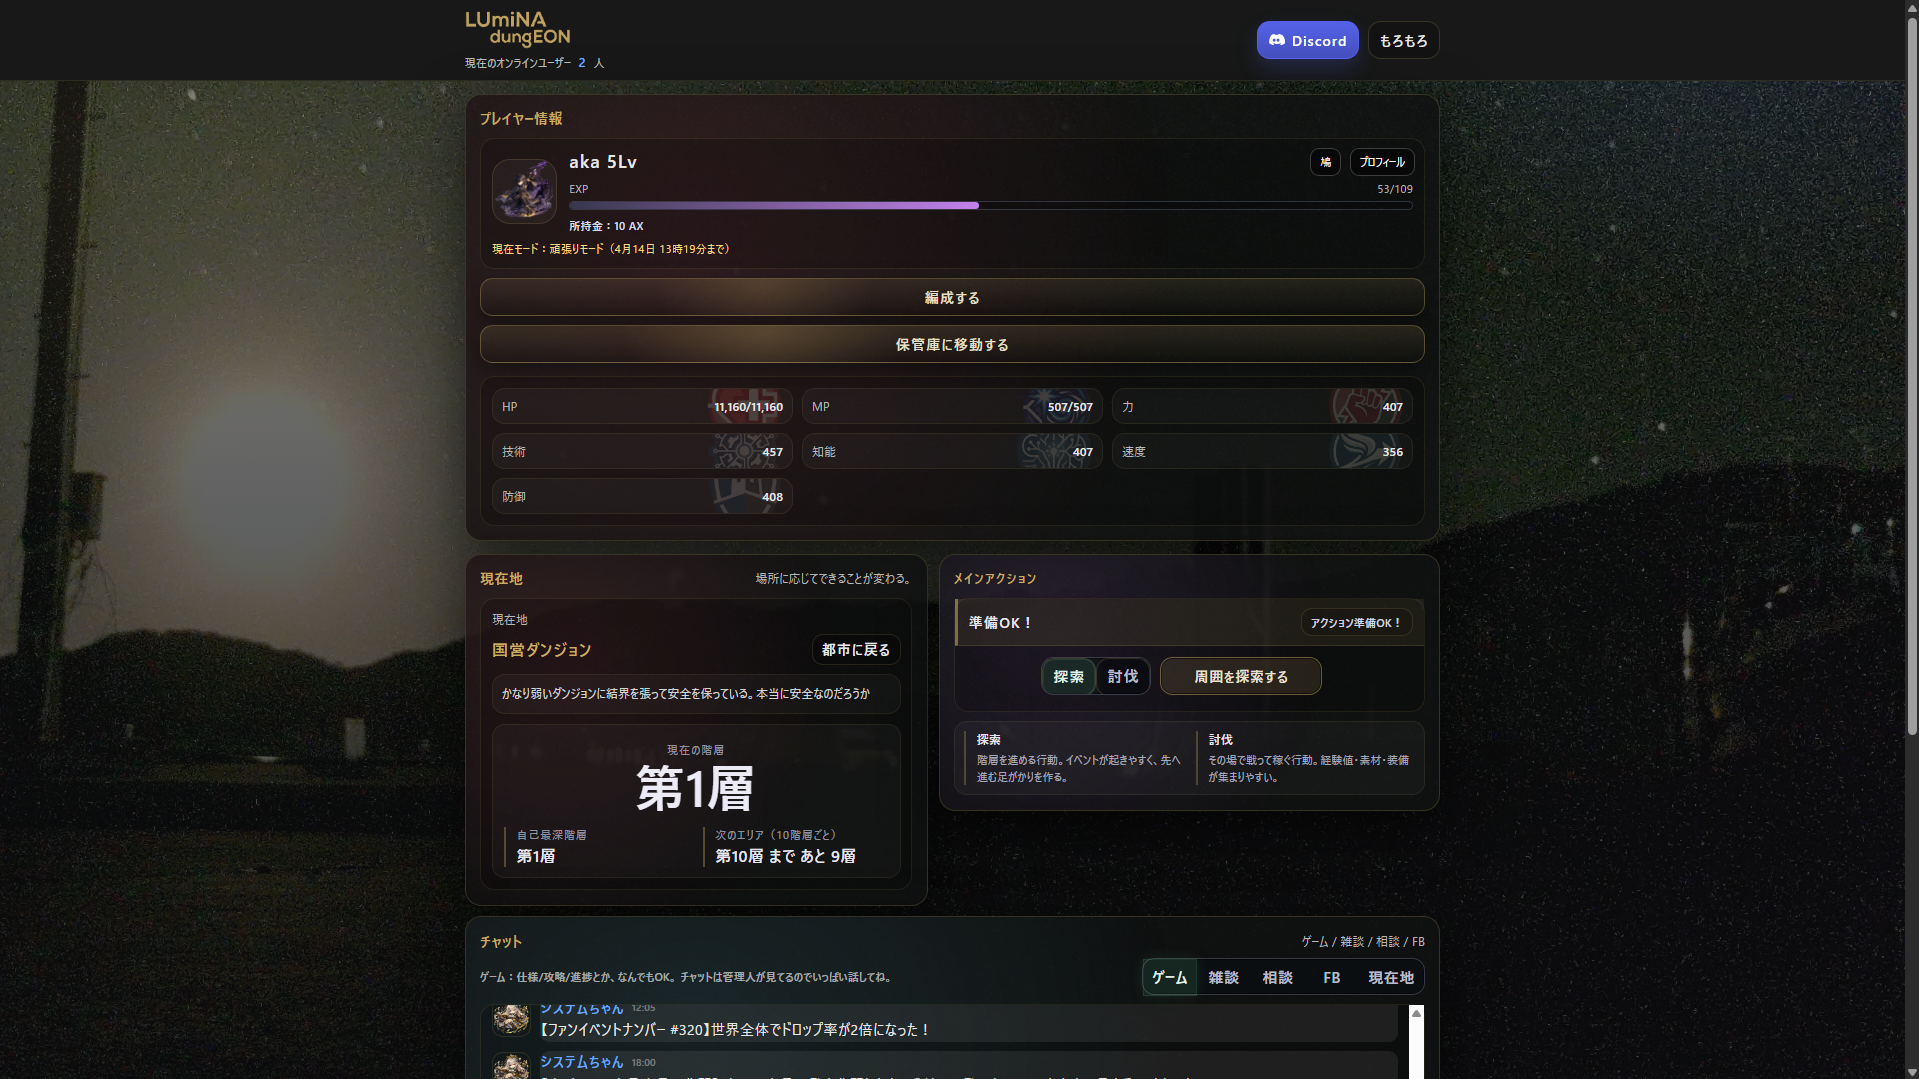Click the 技術 stat icon tile
Screen dimensions: 1919x1079
click(642, 452)
